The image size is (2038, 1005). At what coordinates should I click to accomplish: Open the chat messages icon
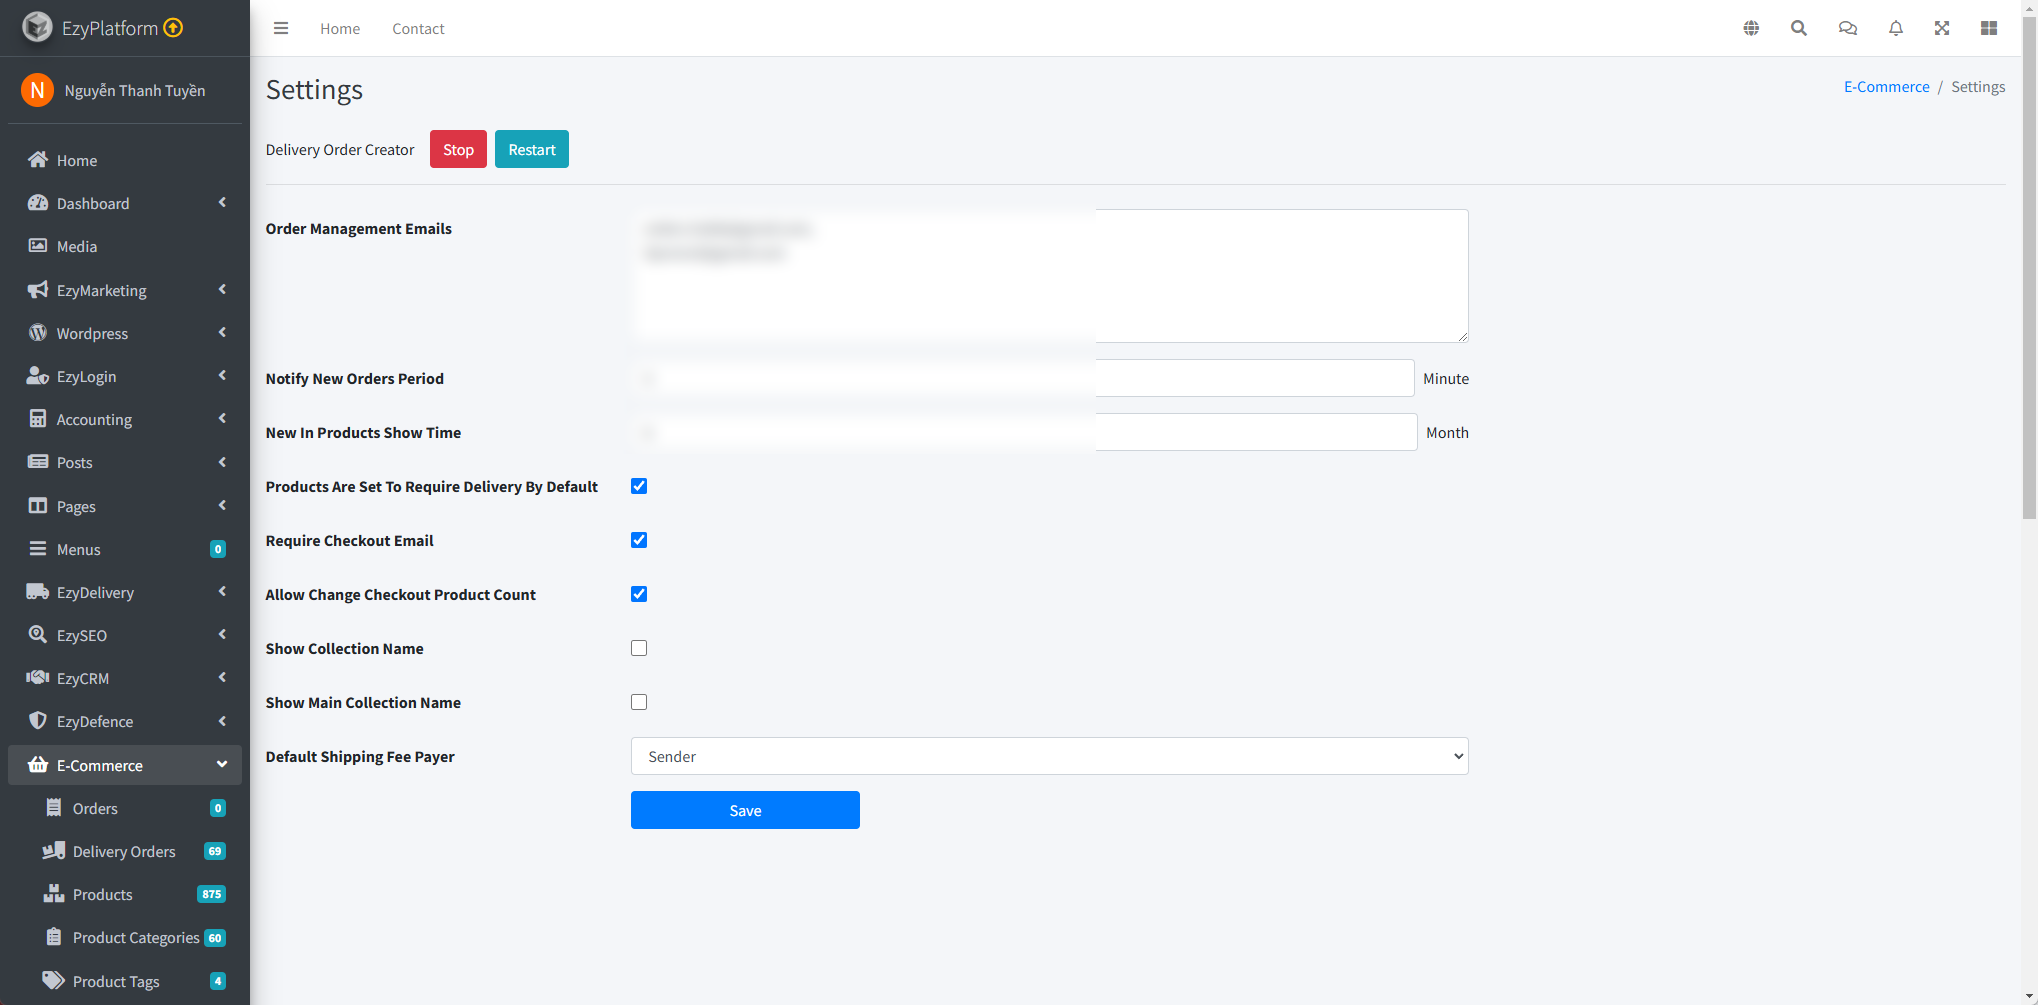[1847, 28]
